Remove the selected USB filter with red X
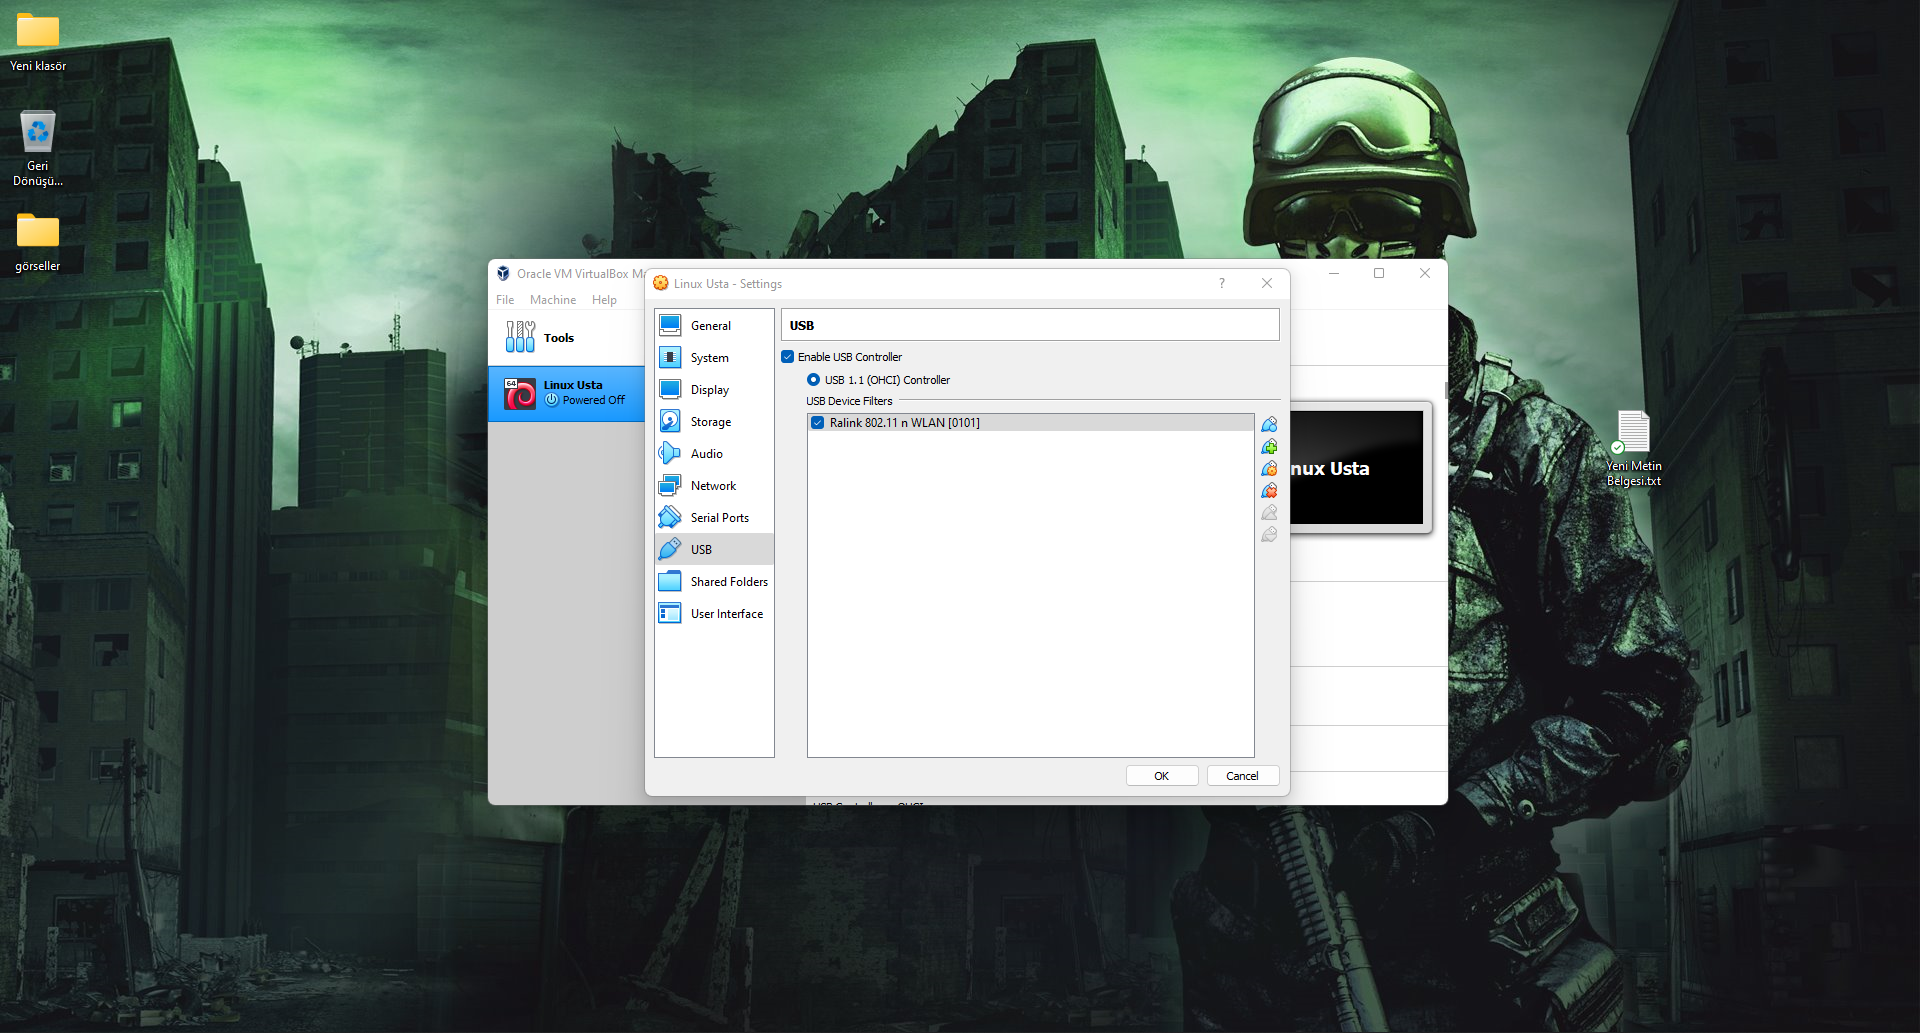 pyautogui.click(x=1269, y=490)
